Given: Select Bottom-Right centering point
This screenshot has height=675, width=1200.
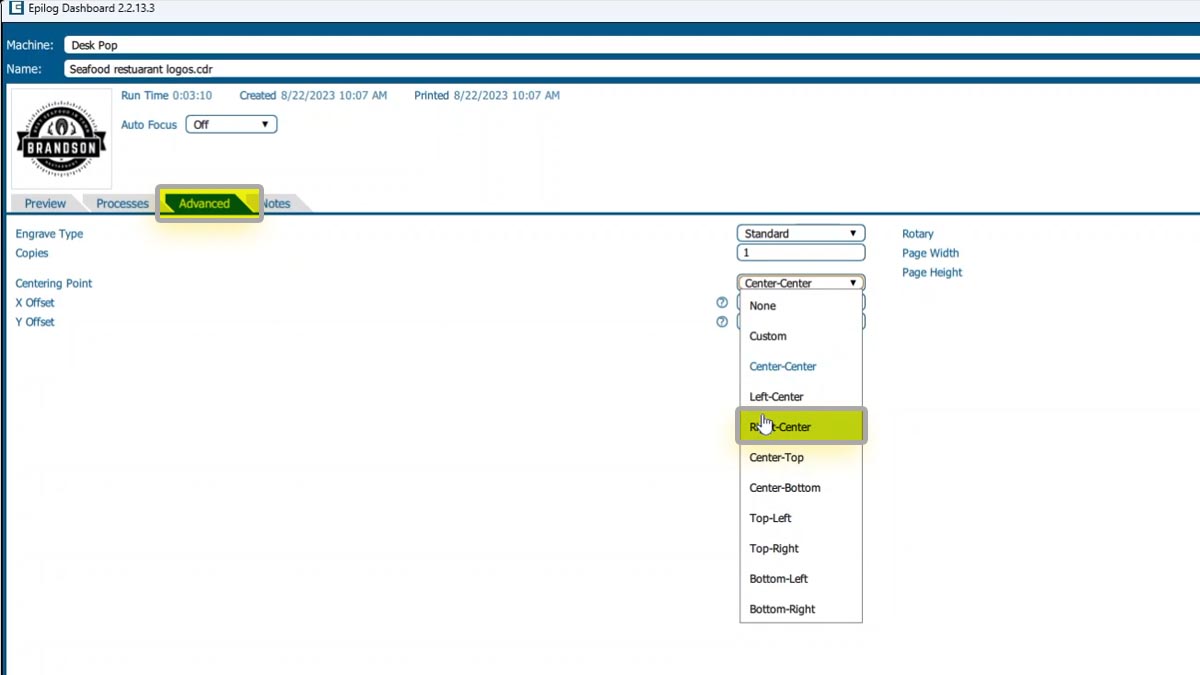Looking at the screenshot, I should coord(782,609).
